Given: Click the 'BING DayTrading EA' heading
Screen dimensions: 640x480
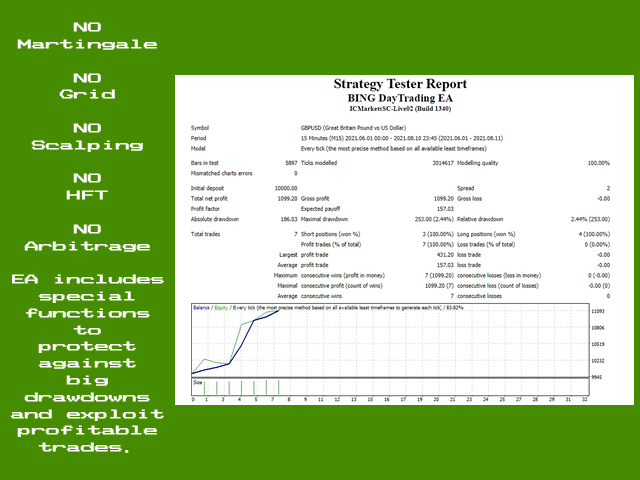Looking at the screenshot, I should click(x=400, y=98).
